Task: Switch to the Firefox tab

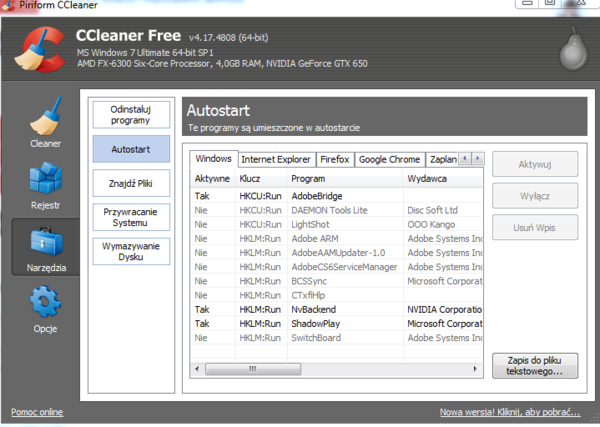Action: coord(335,159)
